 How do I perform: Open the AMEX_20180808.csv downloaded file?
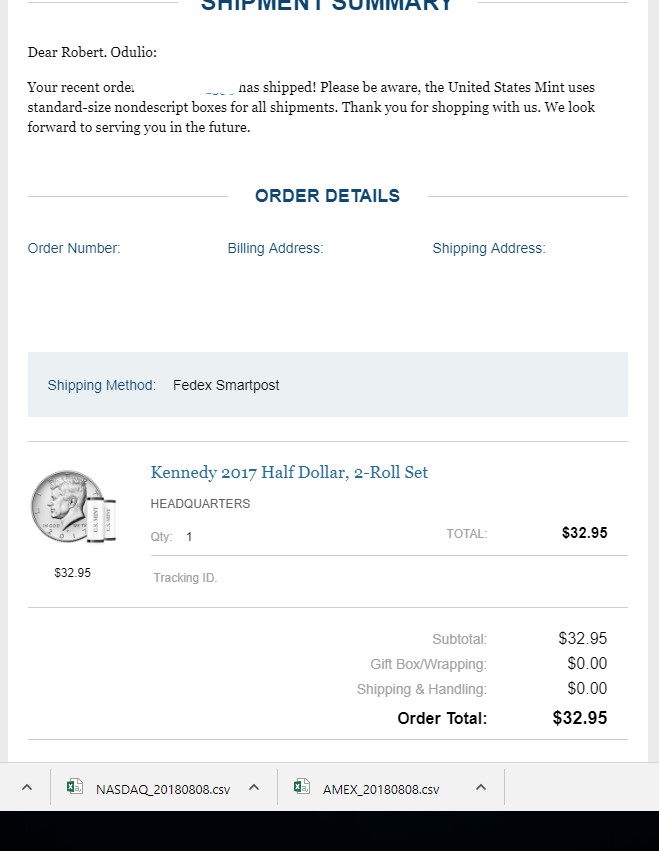[x=380, y=789]
